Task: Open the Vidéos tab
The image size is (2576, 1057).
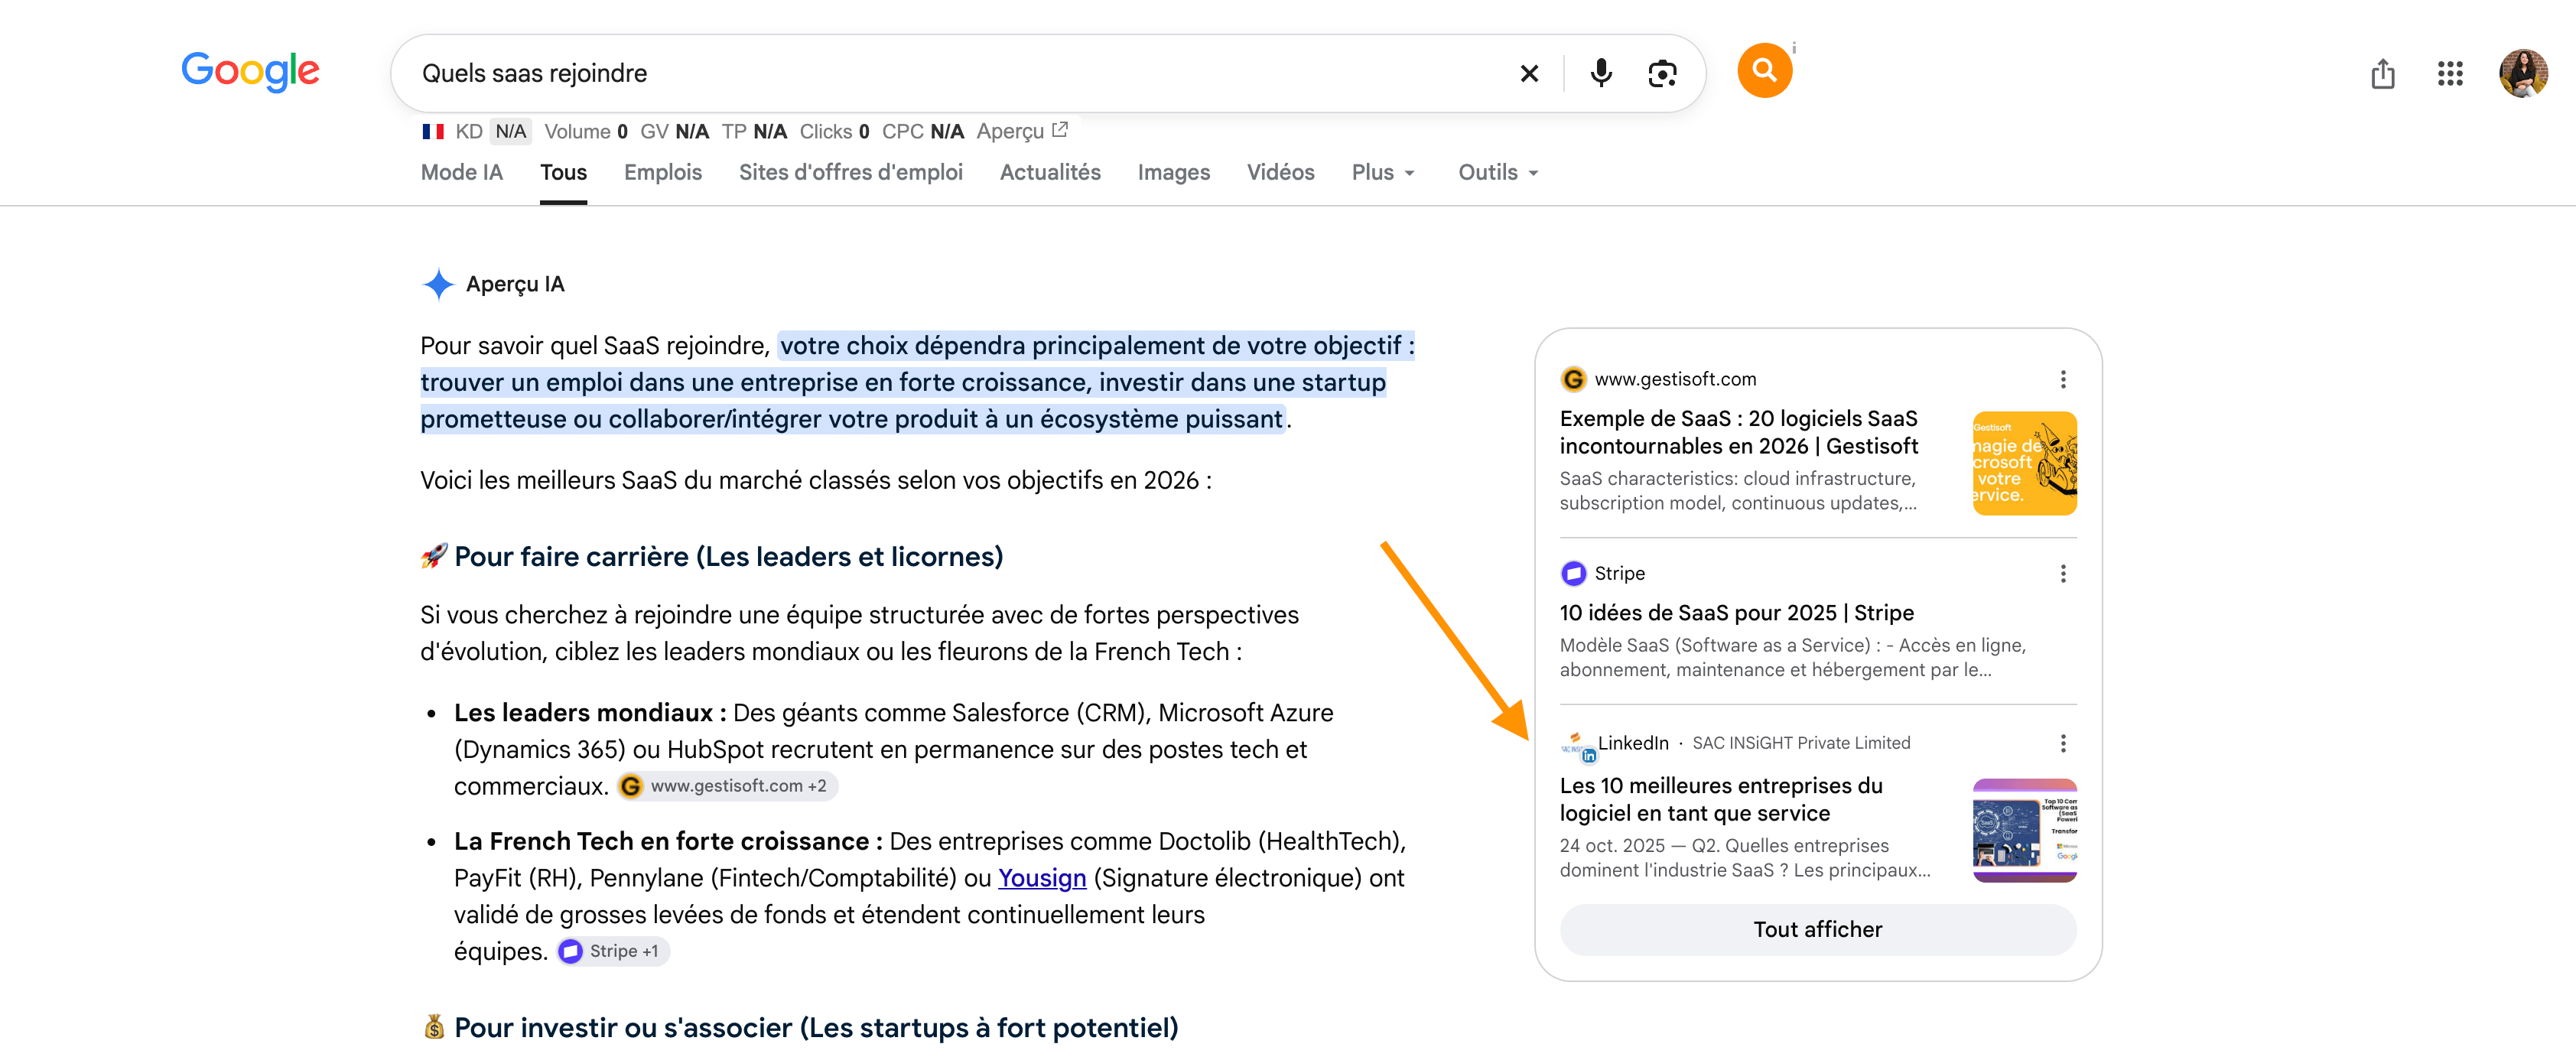Action: click(x=1280, y=172)
